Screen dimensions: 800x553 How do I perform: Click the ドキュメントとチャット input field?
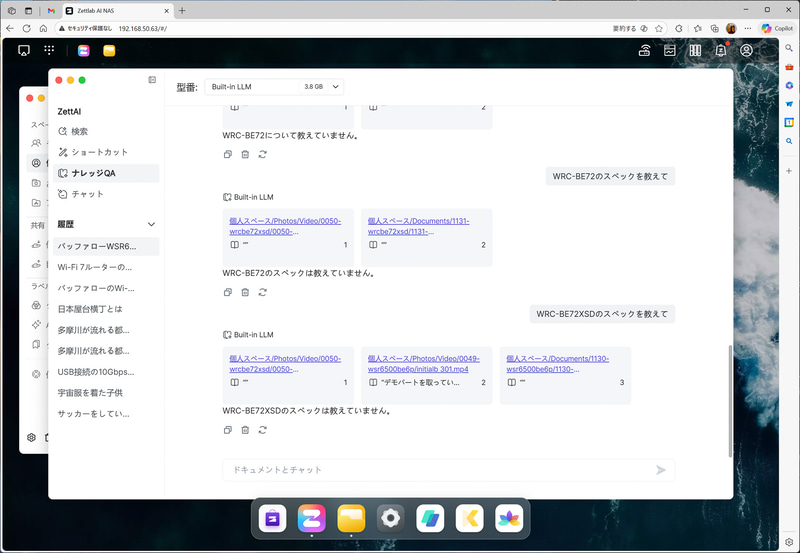[x=448, y=470]
